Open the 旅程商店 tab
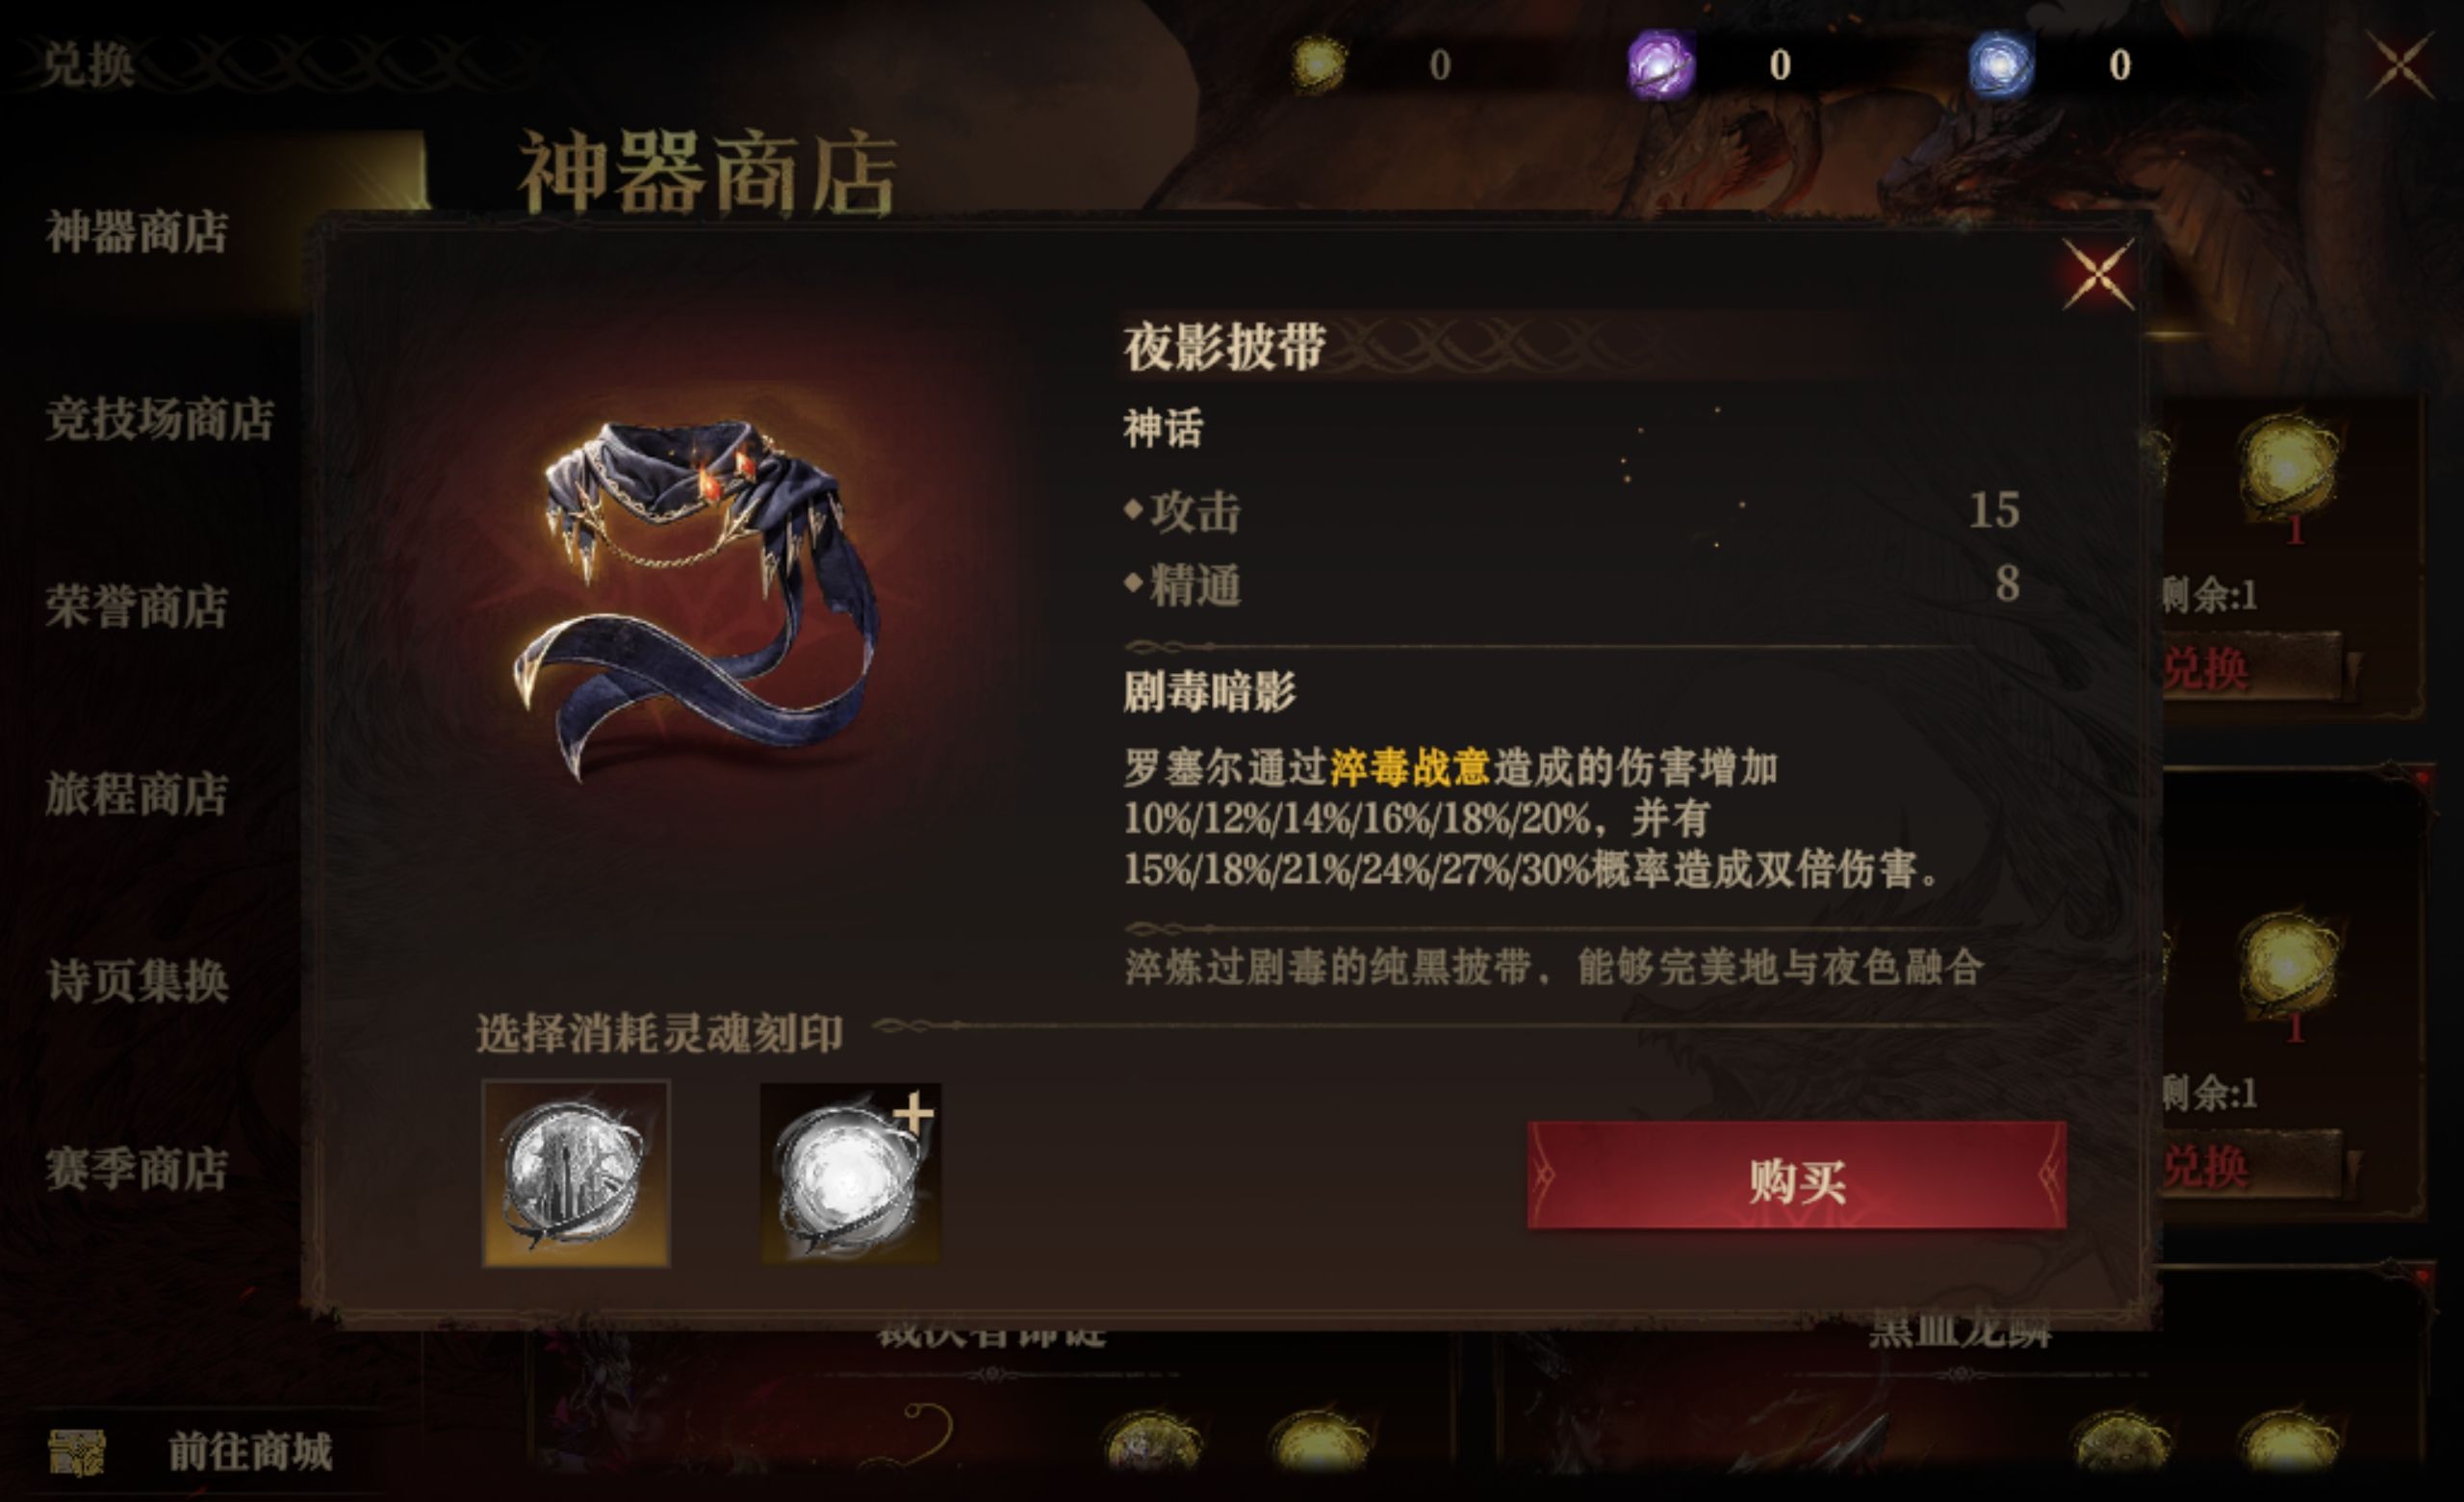2464x1502 pixels. pos(137,794)
